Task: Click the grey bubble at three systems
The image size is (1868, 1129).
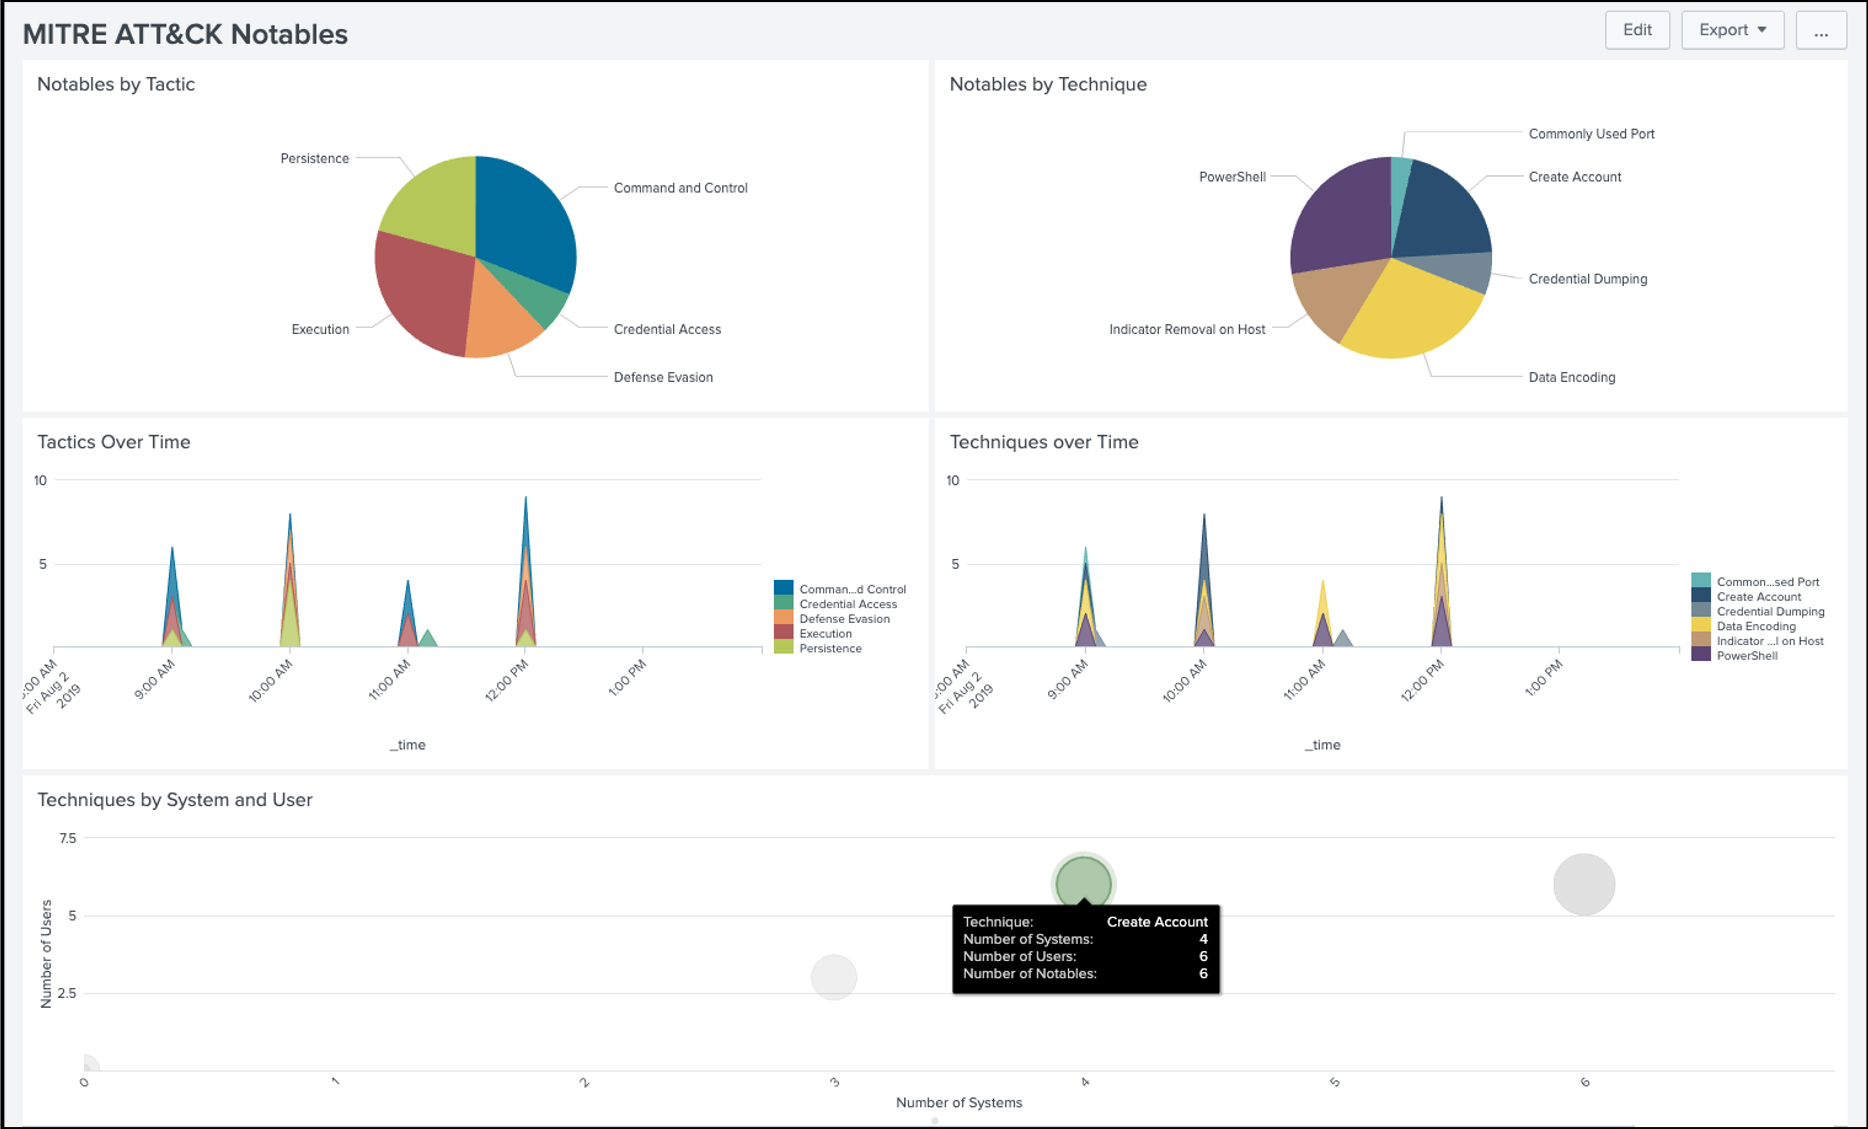Action: pyautogui.click(x=834, y=977)
